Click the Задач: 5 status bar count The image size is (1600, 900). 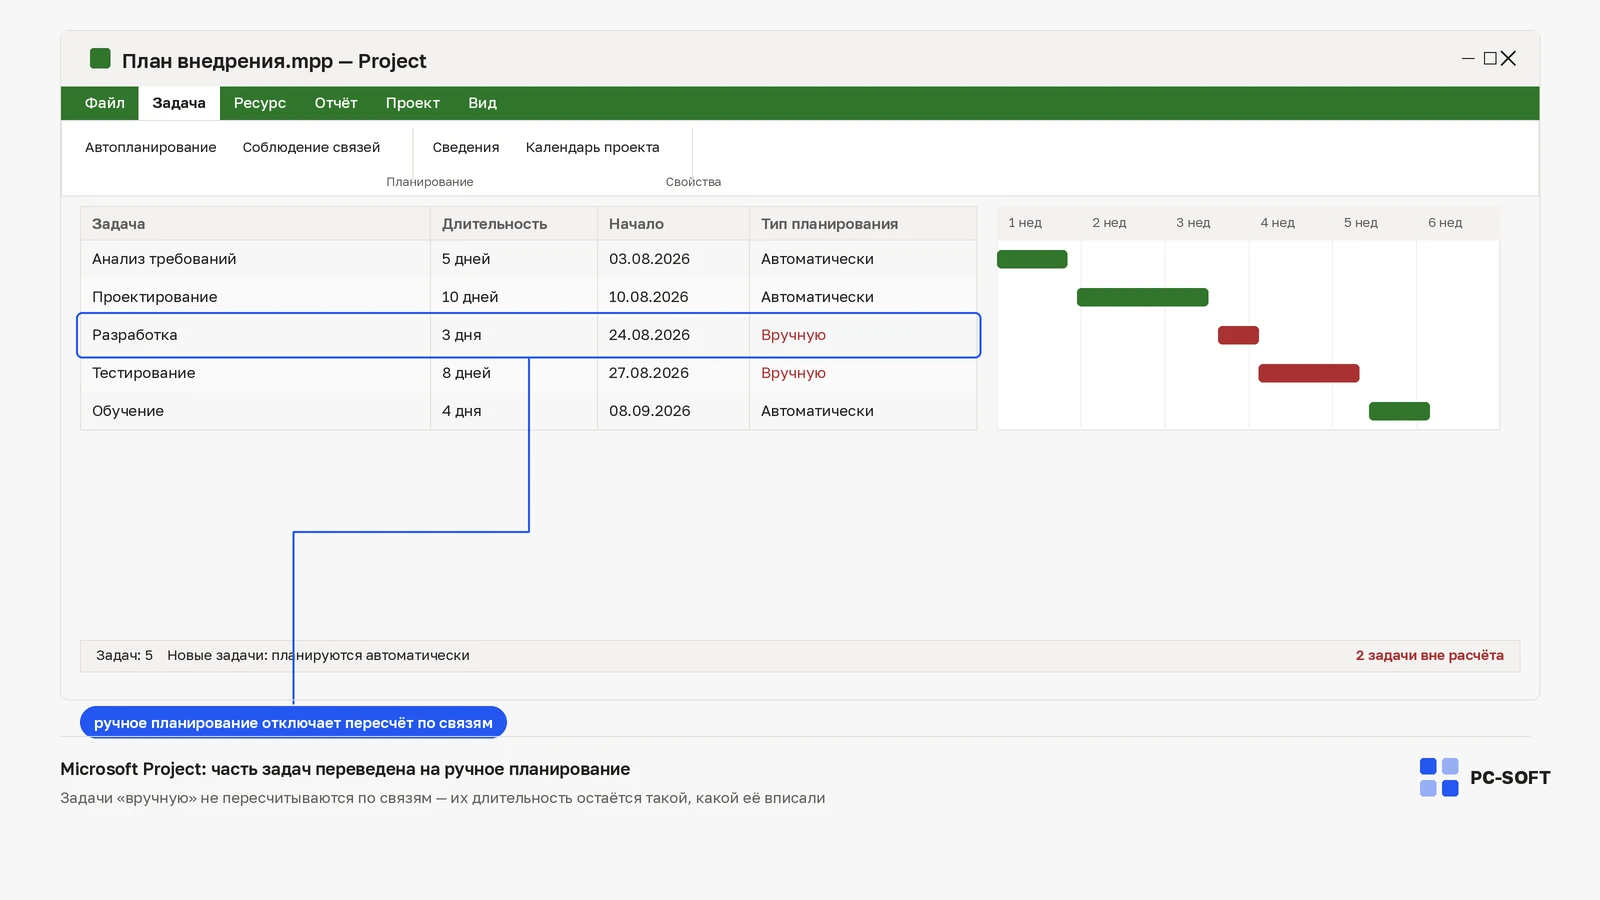click(124, 656)
